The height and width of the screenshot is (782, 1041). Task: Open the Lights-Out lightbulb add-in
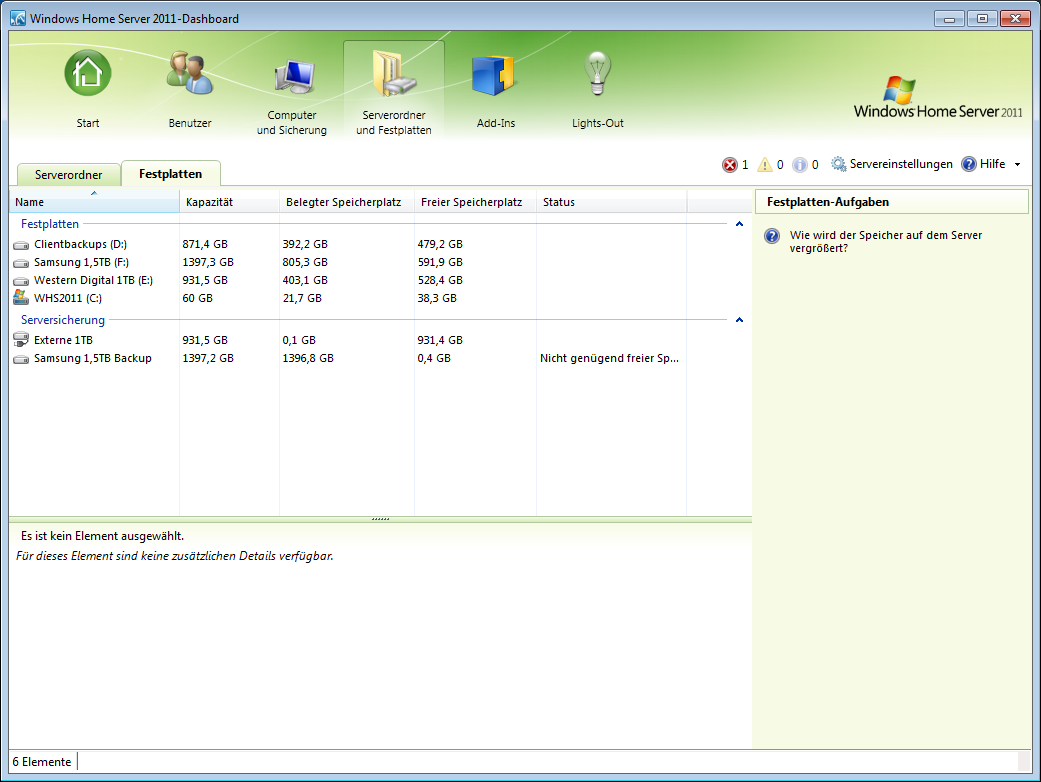point(598,73)
